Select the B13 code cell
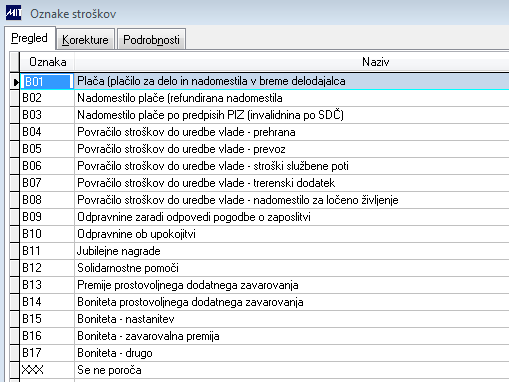 click(x=47, y=285)
